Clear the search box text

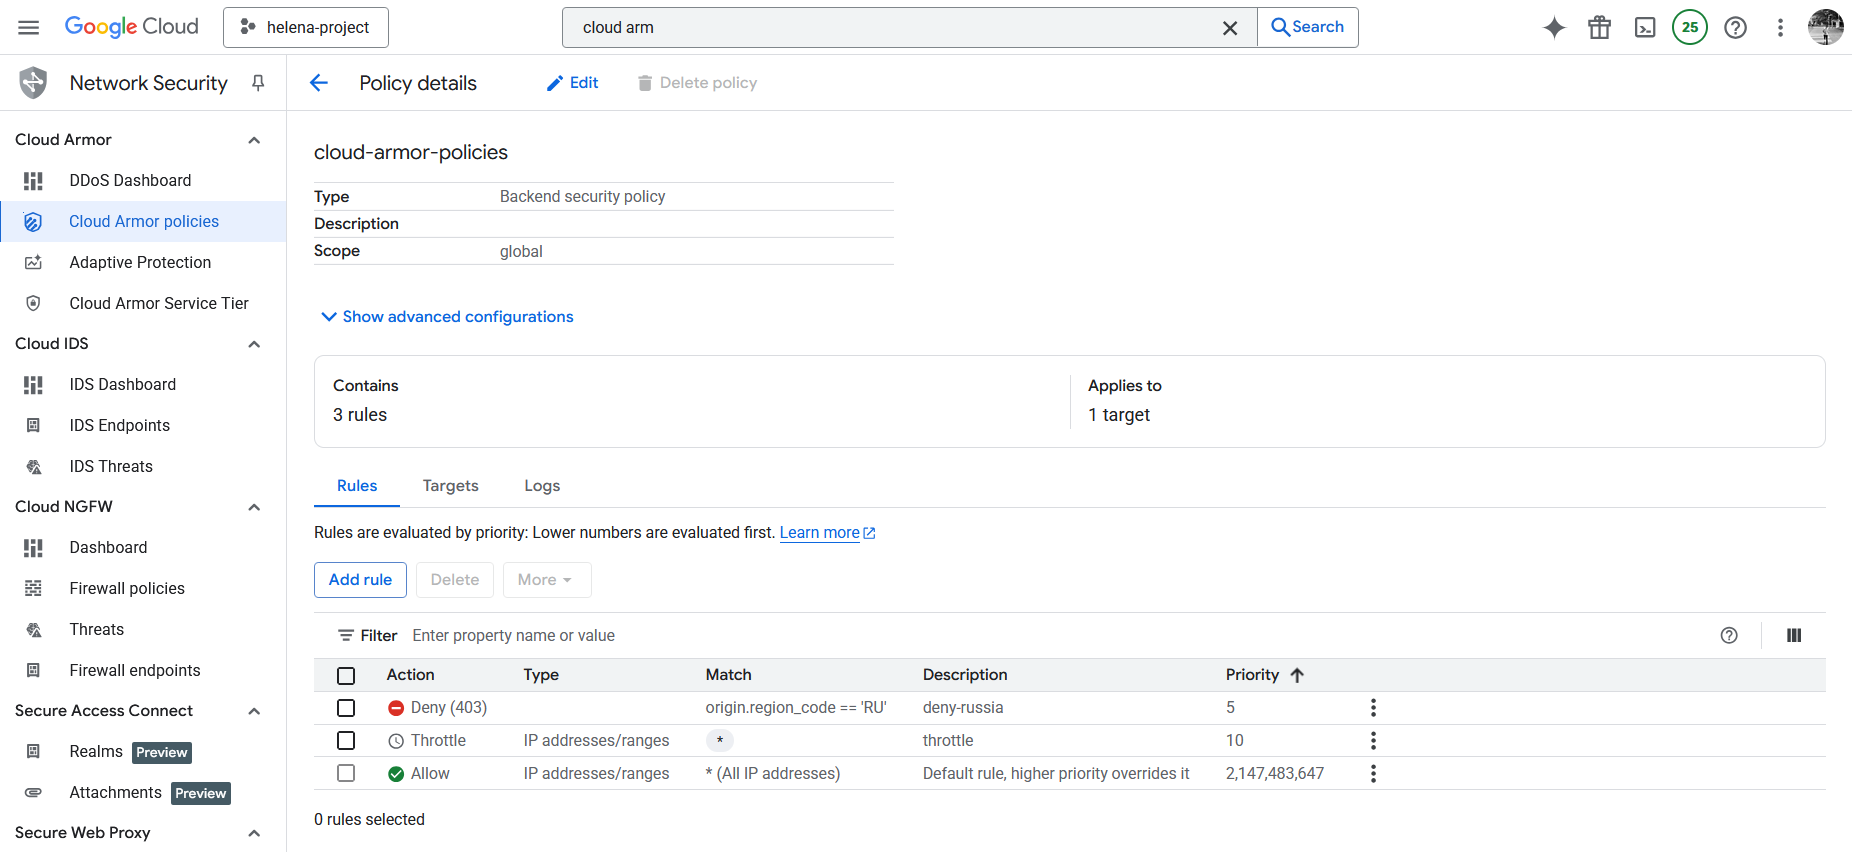[x=1230, y=28]
